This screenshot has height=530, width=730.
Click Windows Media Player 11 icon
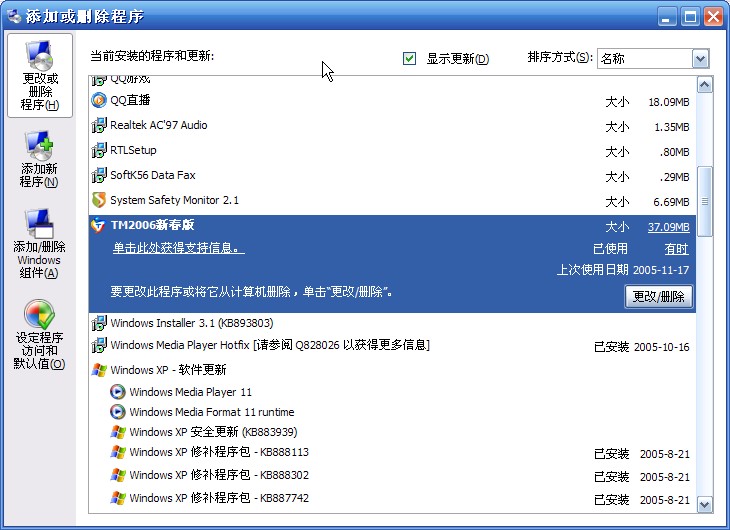pyautogui.click(x=118, y=392)
